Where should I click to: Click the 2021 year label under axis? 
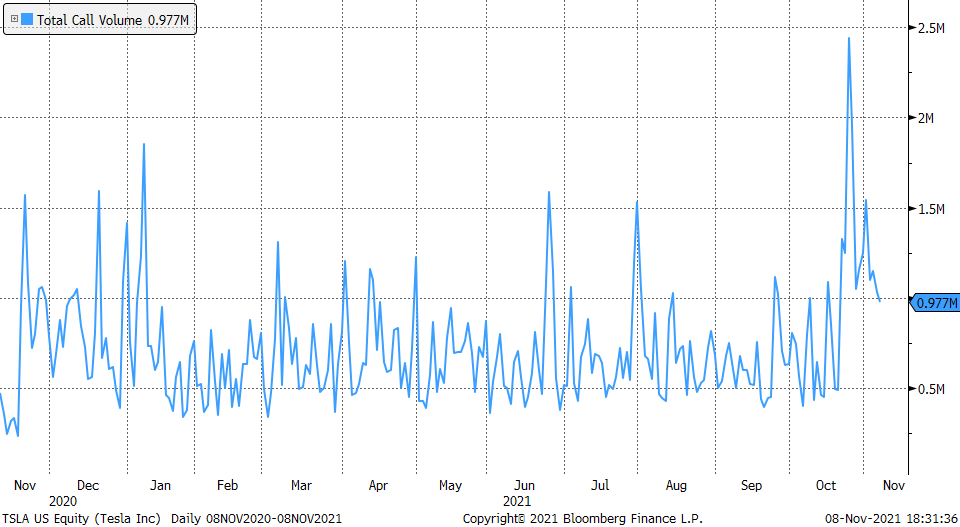click(516, 500)
